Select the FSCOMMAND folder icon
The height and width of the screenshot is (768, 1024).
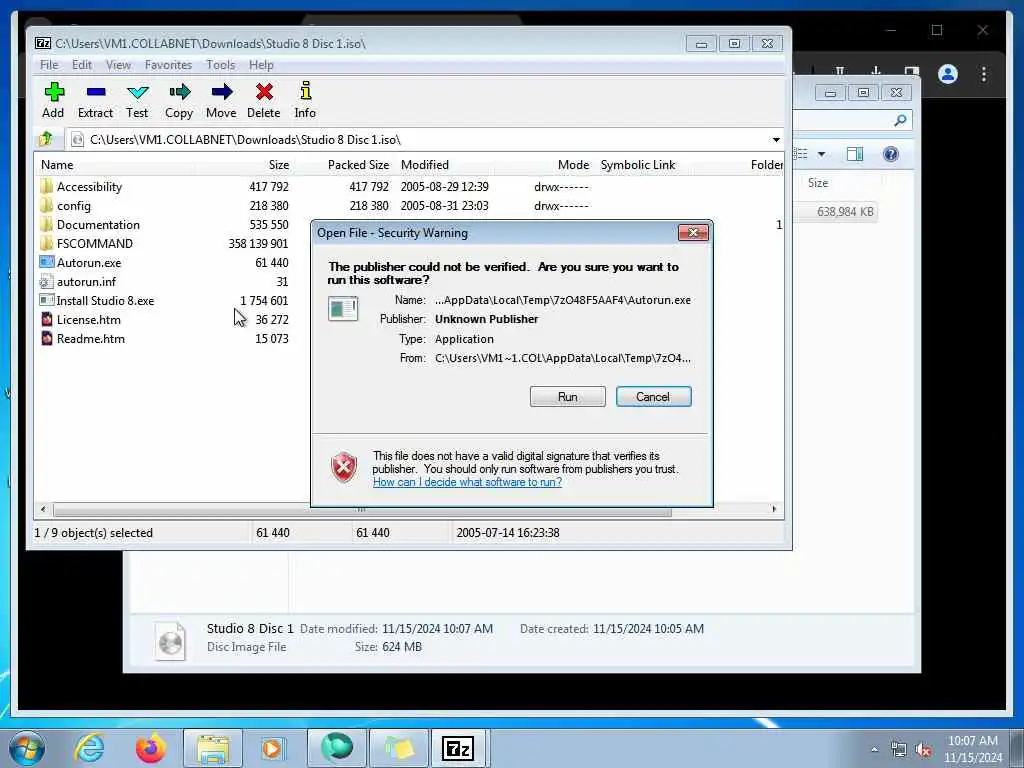46,244
